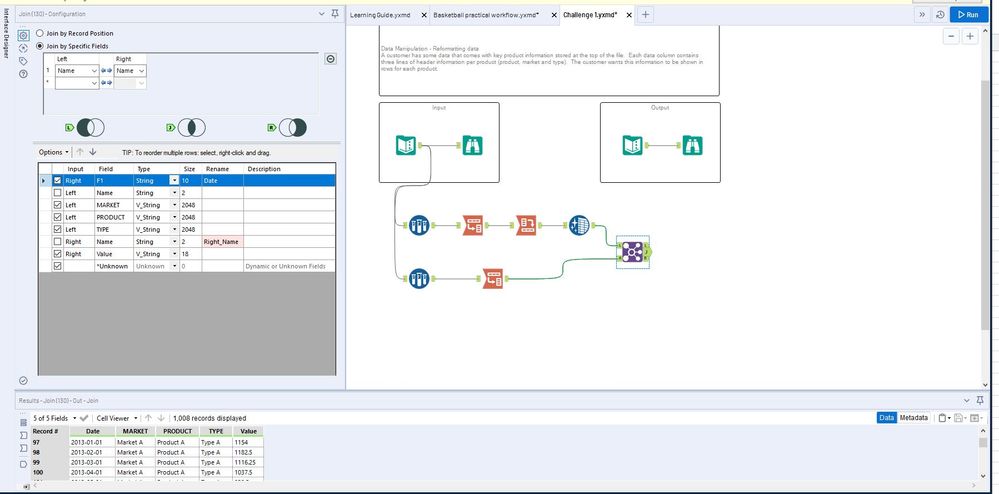Image resolution: width=999 pixels, height=494 pixels.
Task: Open Type dropdown for Value row
Action: [174, 254]
